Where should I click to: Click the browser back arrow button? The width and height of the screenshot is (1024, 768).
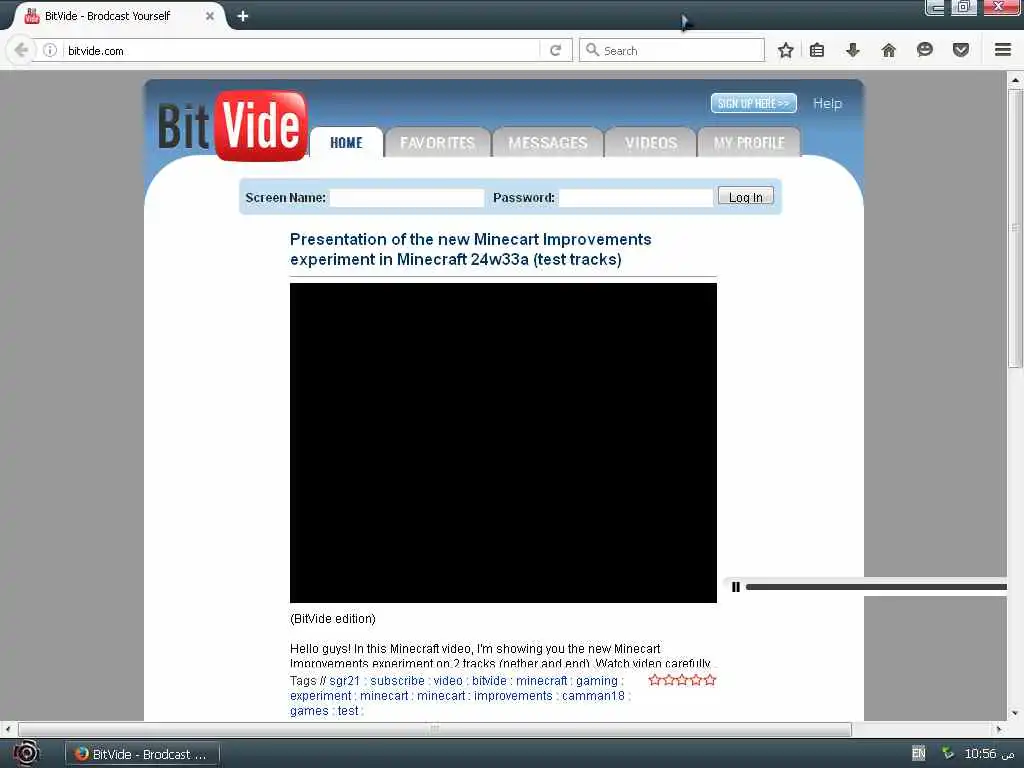click(x=21, y=50)
